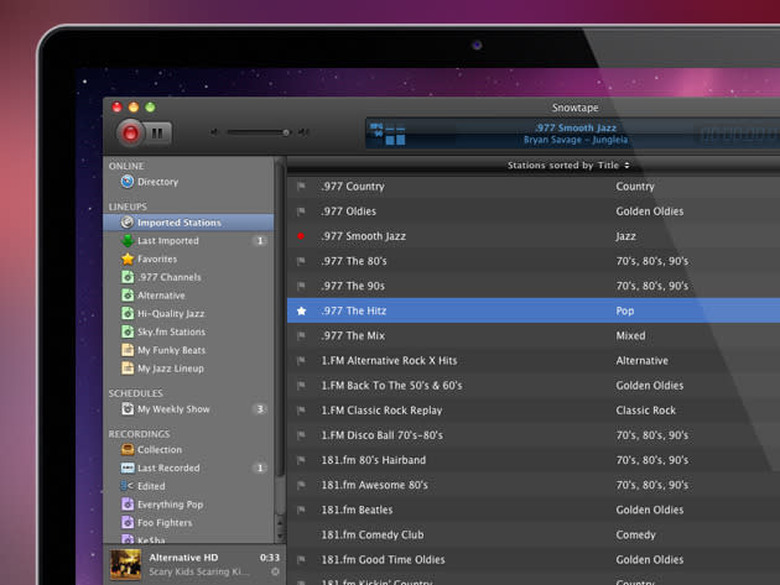Click the low volume speaker icon
The height and width of the screenshot is (585, 780).
[214, 132]
